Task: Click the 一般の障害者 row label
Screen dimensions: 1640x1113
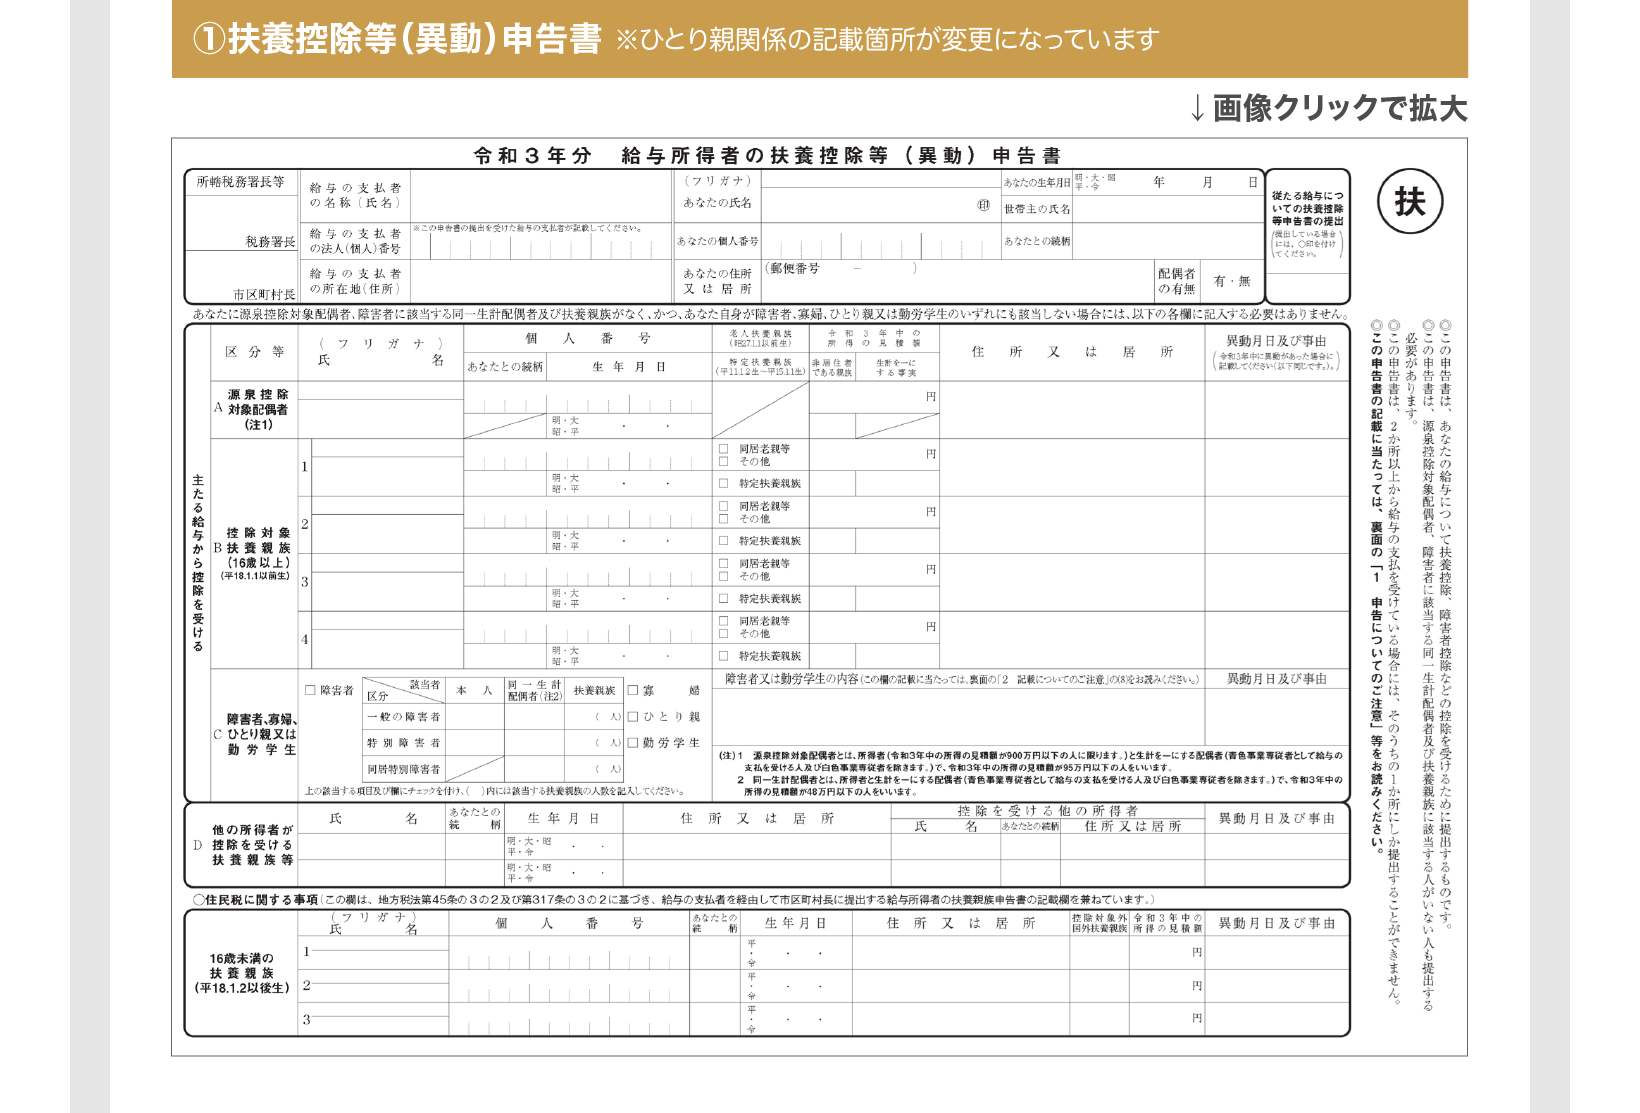Action: [x=403, y=717]
